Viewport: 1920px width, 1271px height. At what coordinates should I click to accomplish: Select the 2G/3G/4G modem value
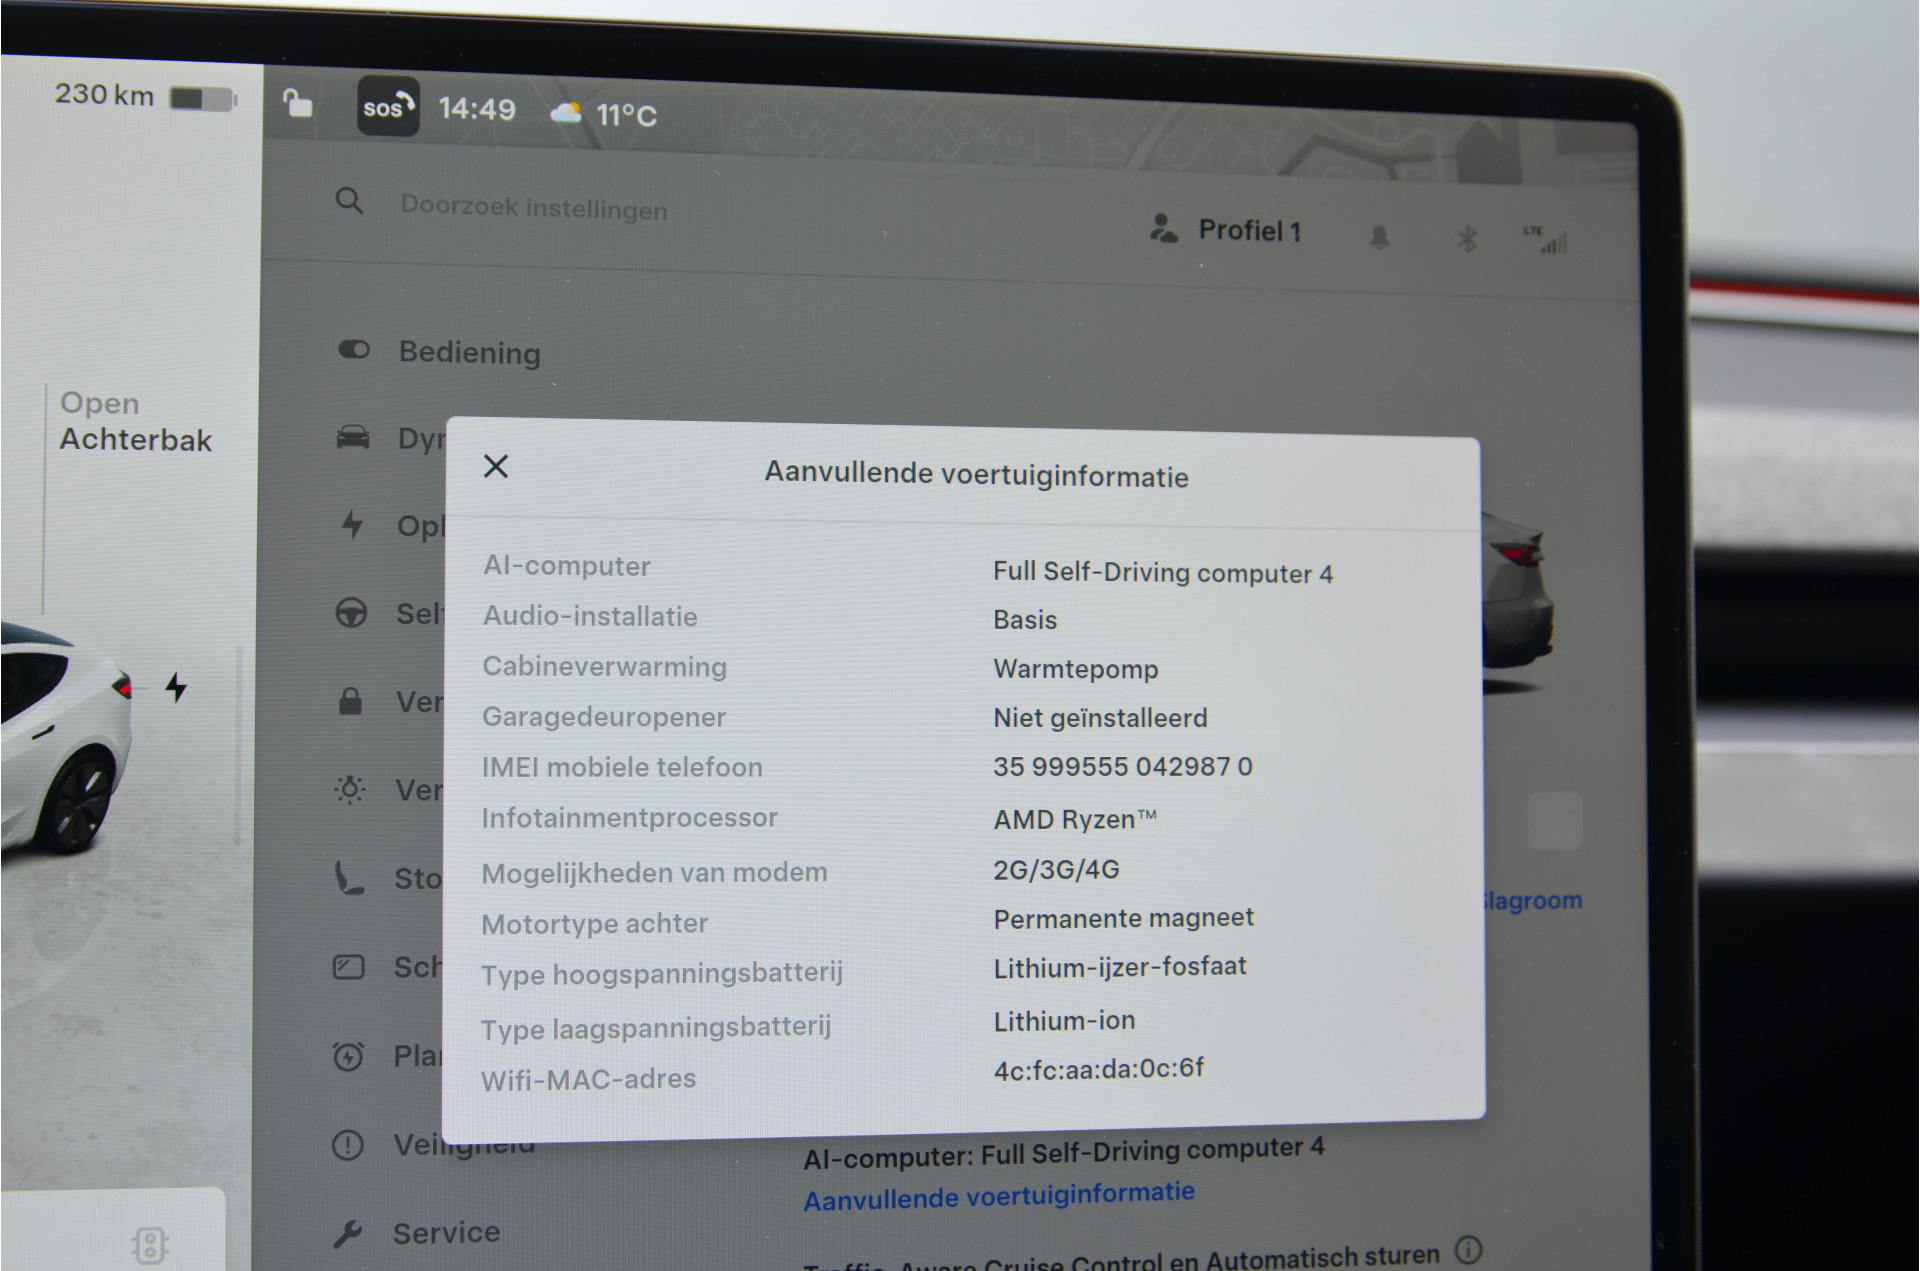point(1056,869)
